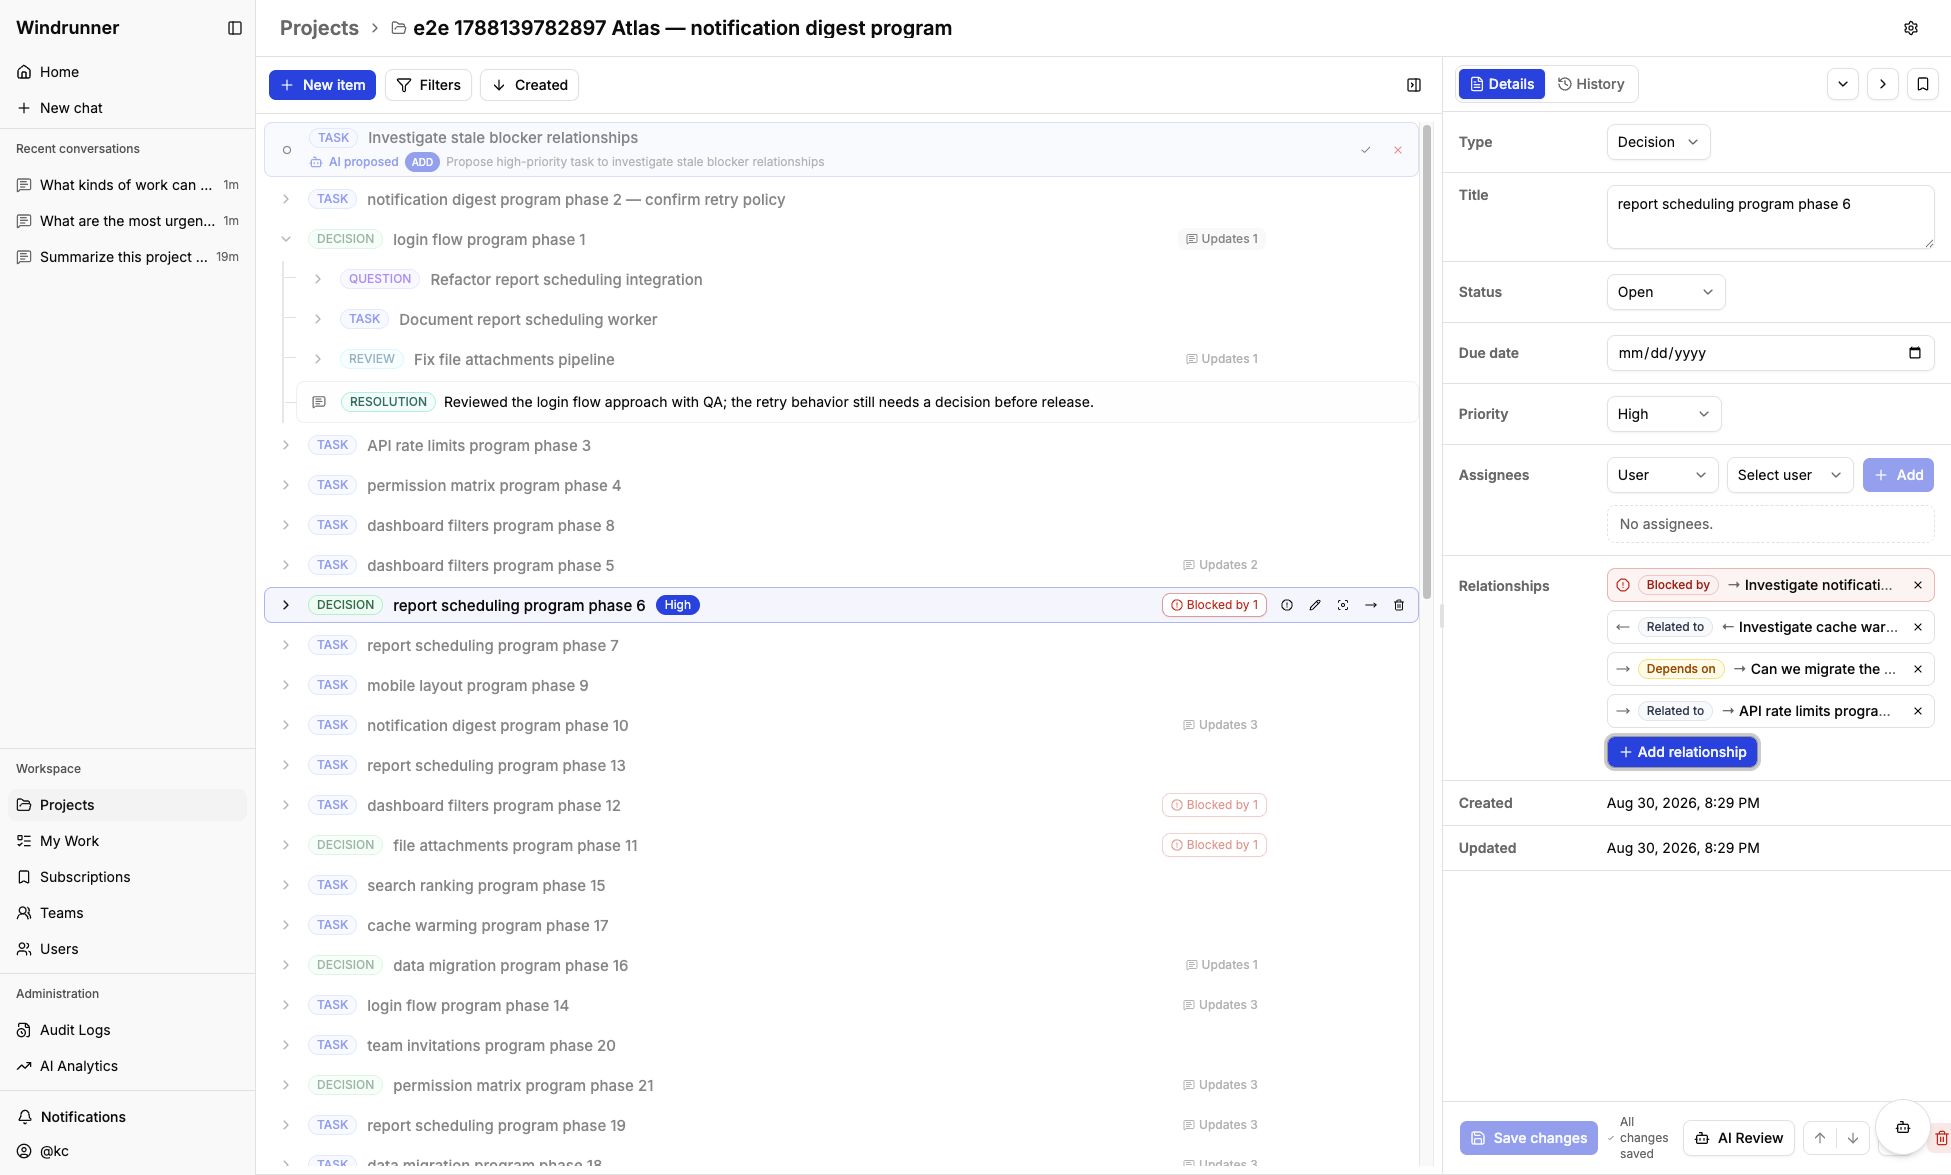1951x1175 pixels.
Task: Open My Work in sidebar
Action: (127, 841)
